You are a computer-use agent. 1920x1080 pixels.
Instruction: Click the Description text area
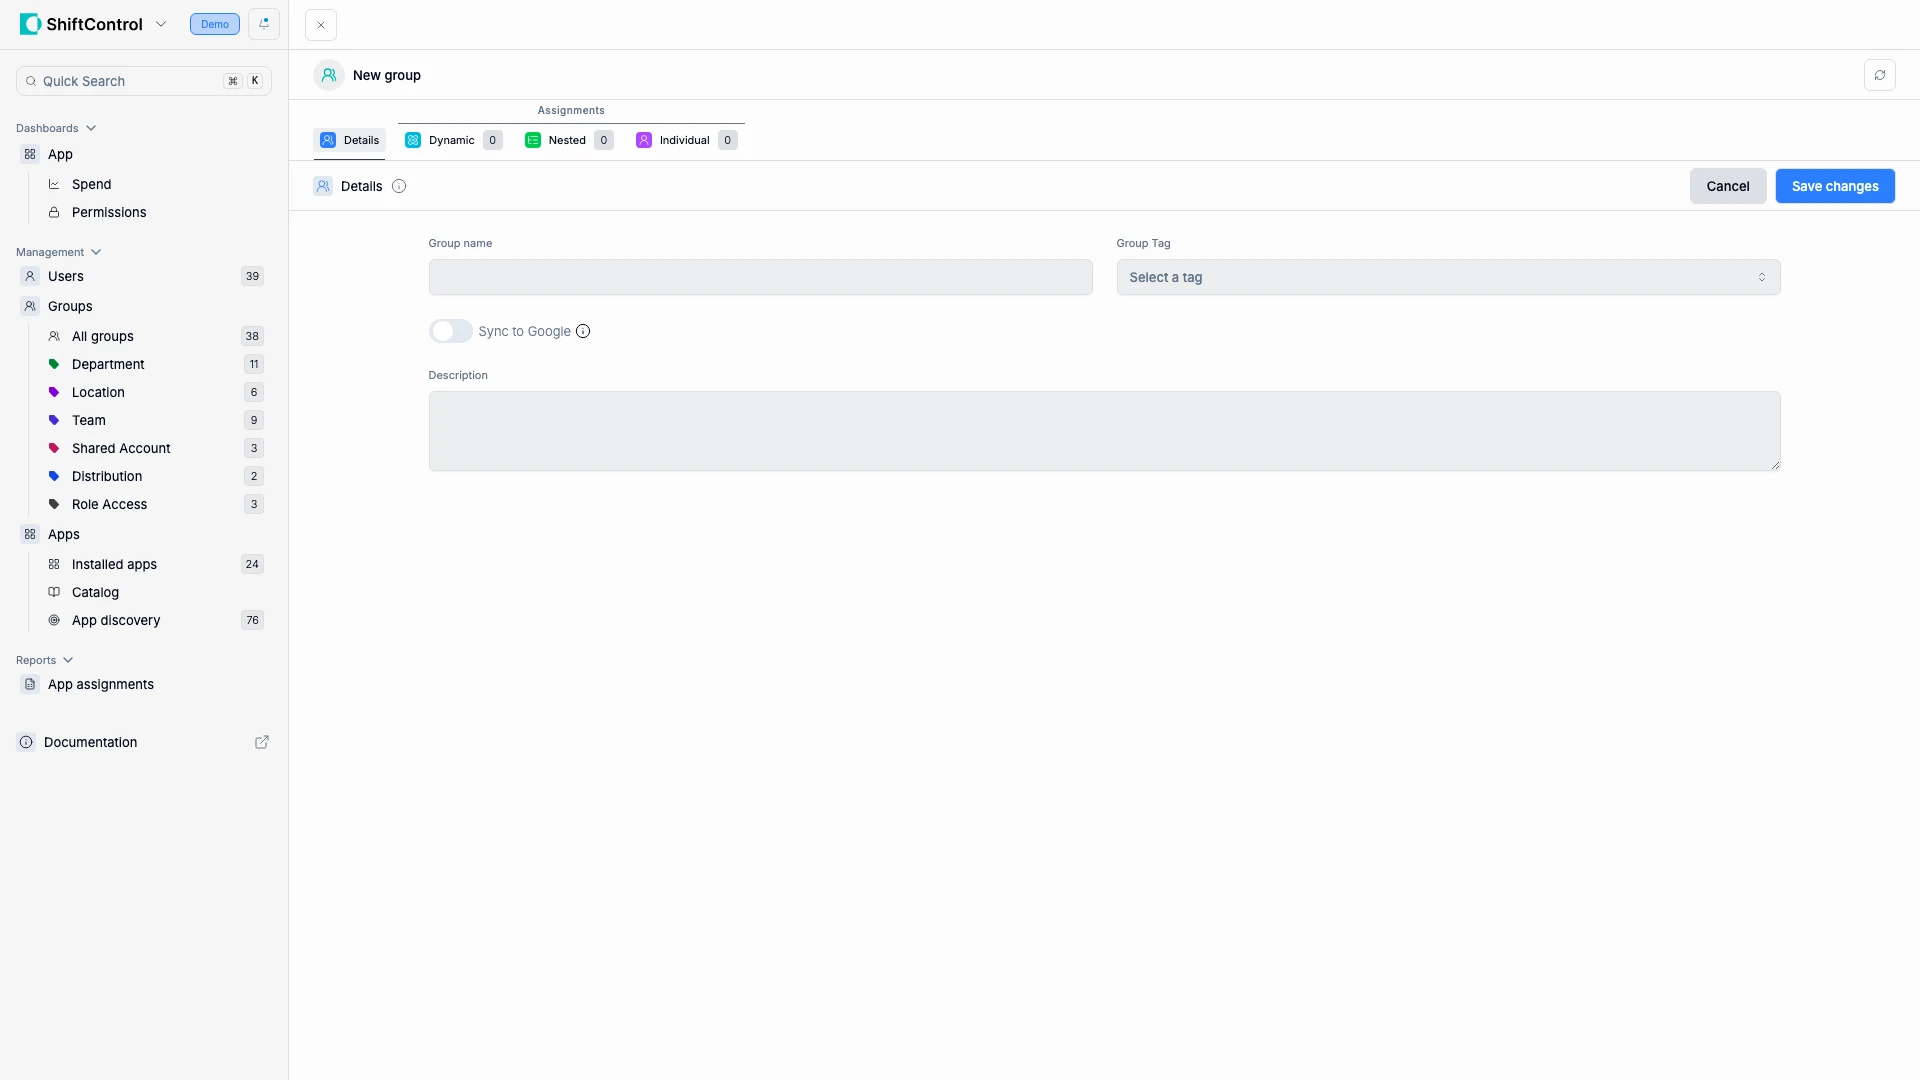(1103, 431)
